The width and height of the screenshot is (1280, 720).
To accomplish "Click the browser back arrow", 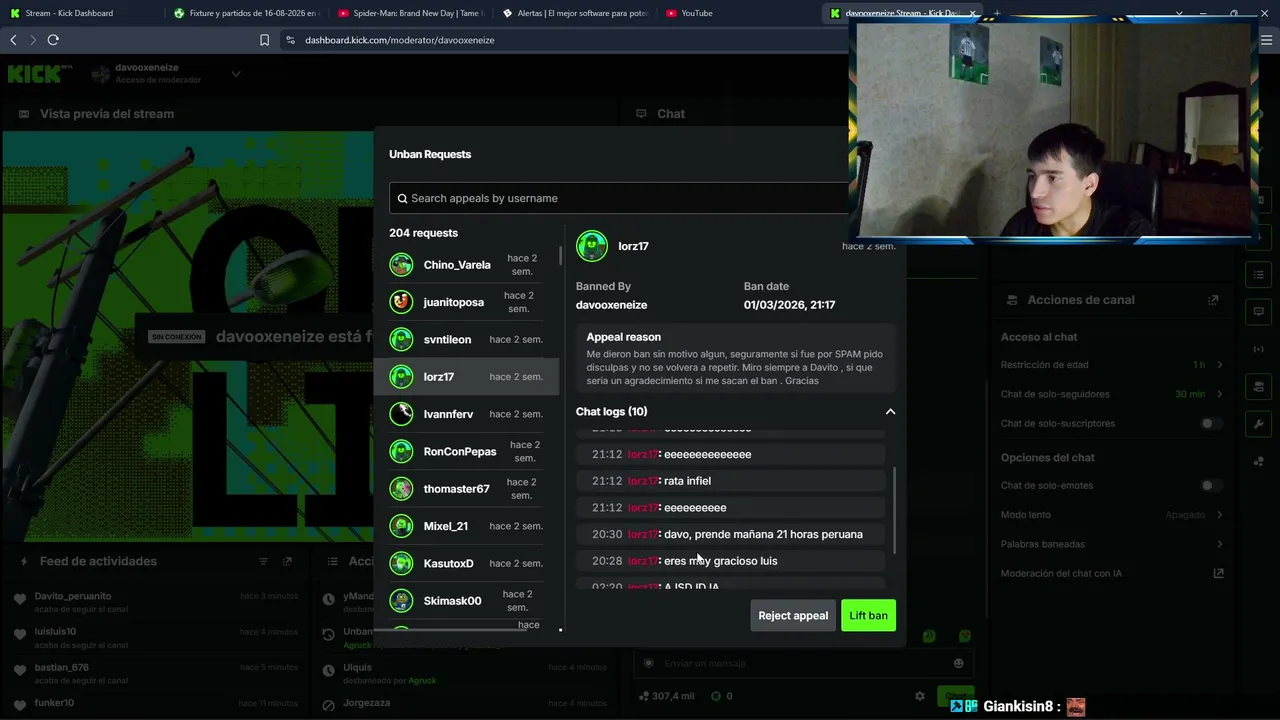I will [x=13, y=40].
